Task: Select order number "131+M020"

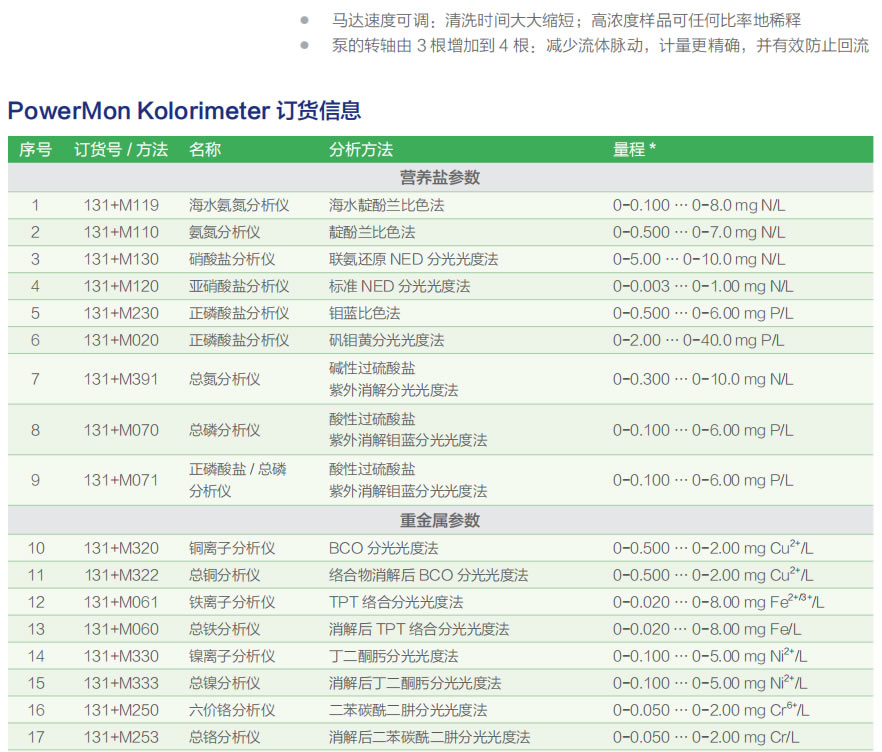Action: pos(121,340)
